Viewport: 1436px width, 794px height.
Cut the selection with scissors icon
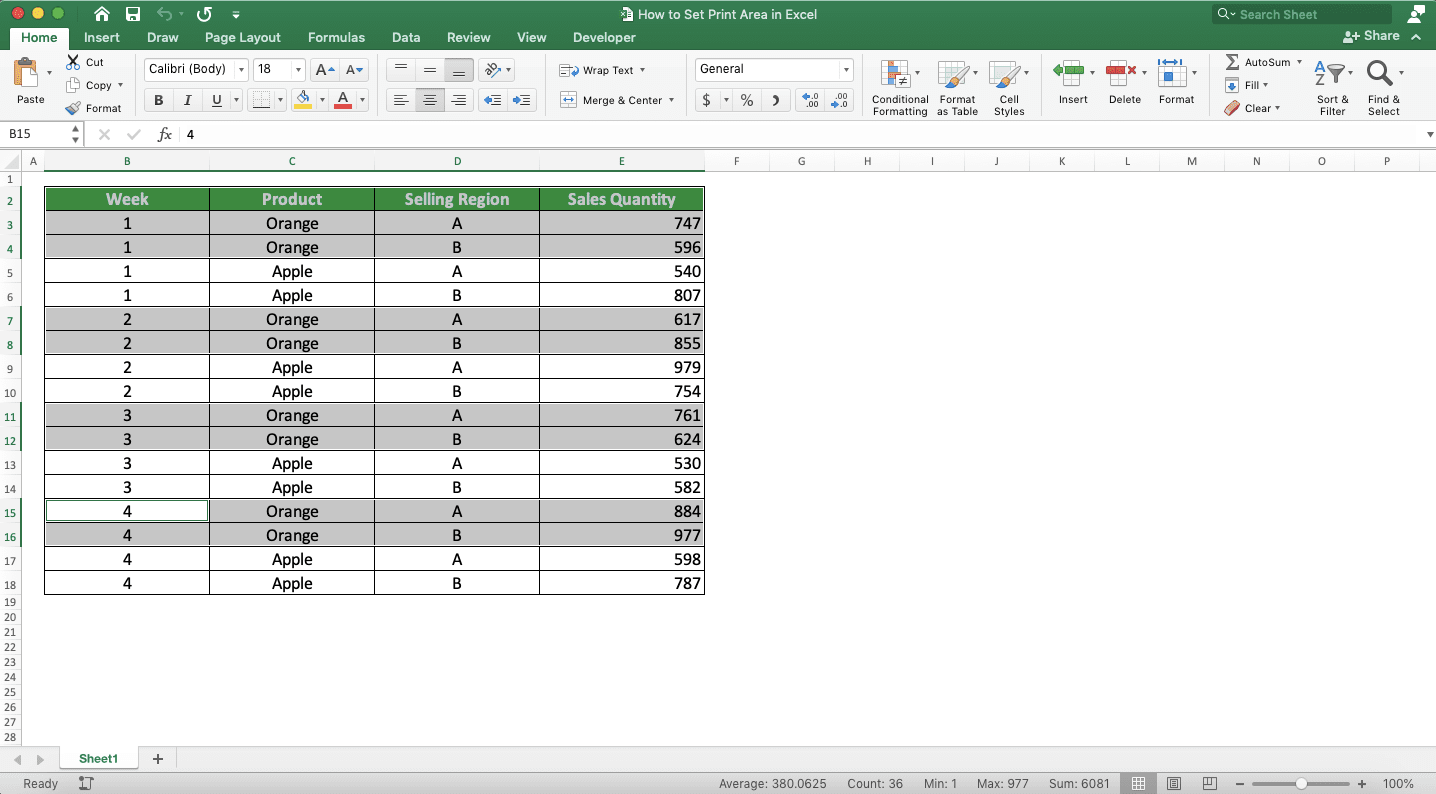[73, 62]
